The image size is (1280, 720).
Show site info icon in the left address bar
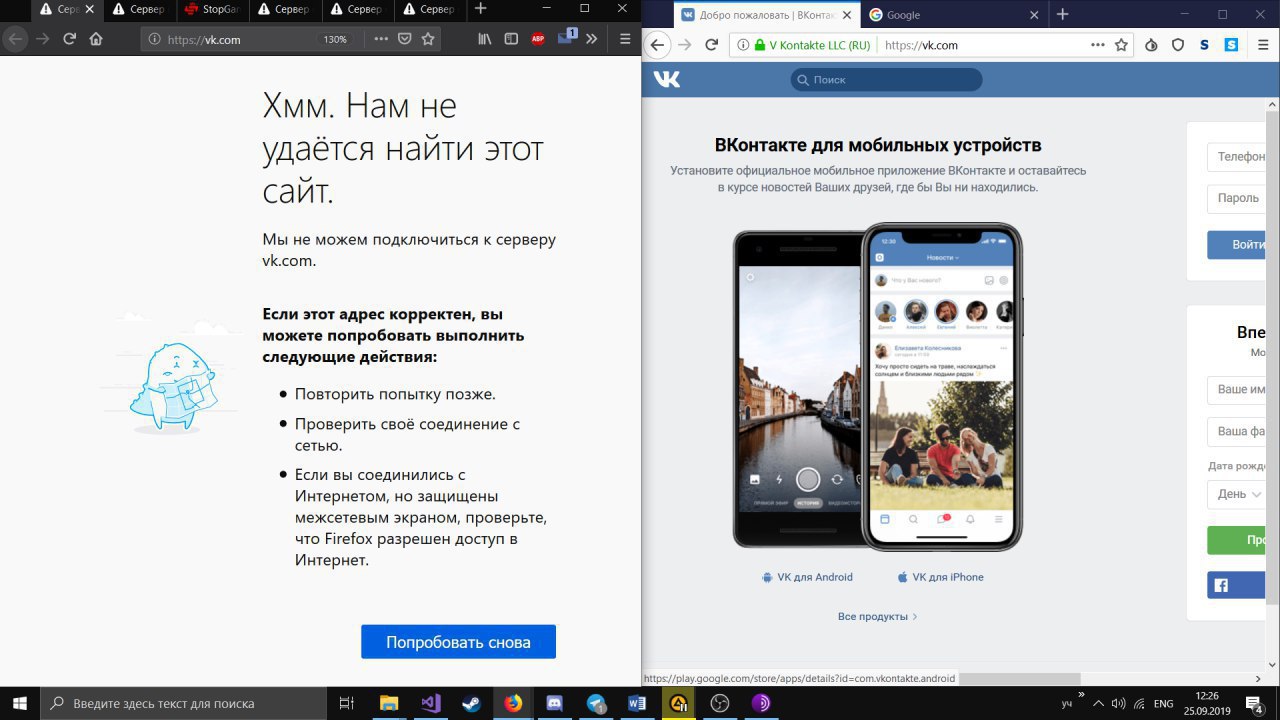(x=153, y=39)
